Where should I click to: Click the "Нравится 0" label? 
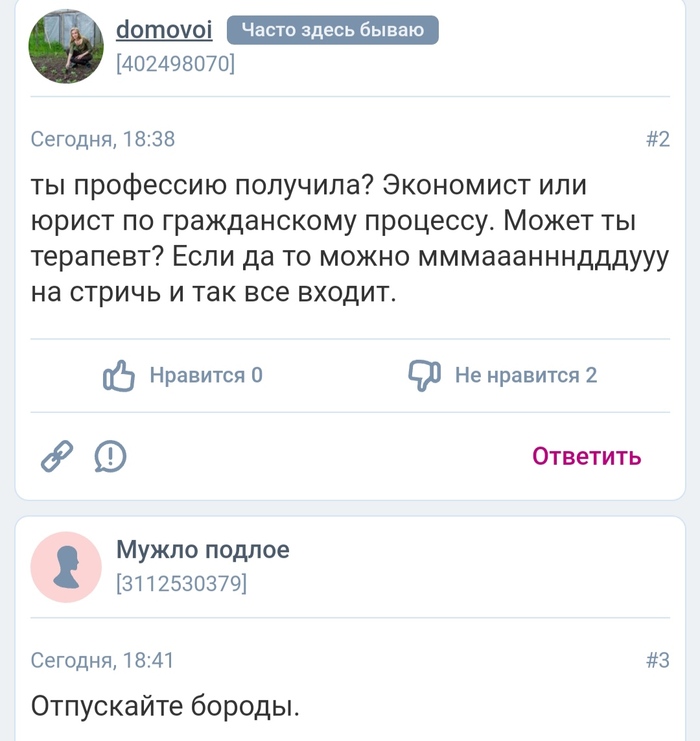206,376
